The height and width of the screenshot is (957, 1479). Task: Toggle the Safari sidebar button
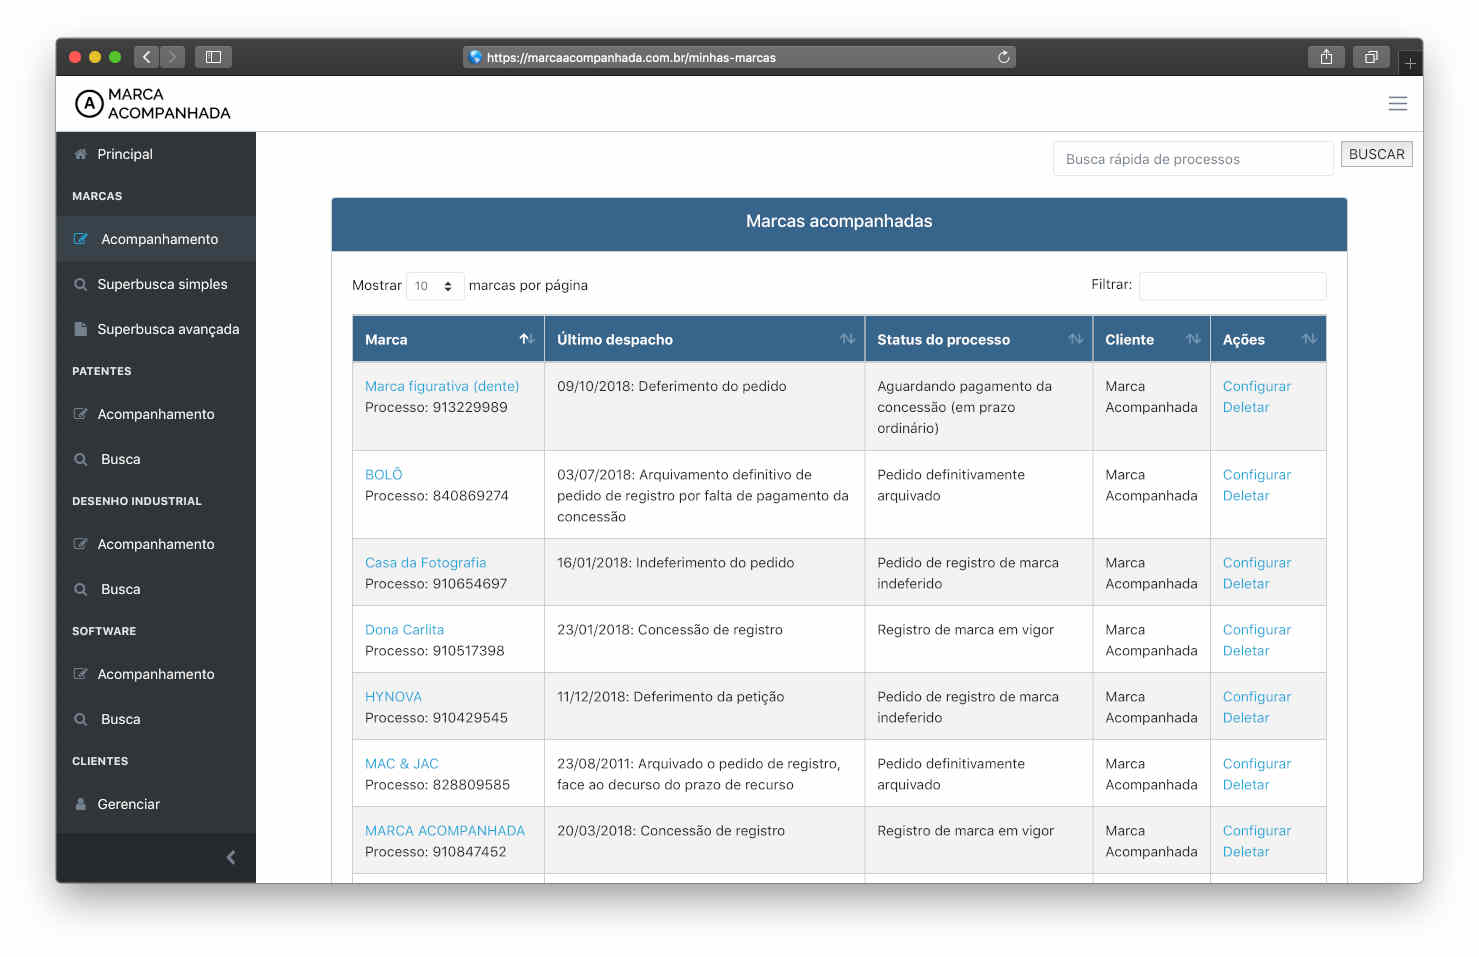213,57
